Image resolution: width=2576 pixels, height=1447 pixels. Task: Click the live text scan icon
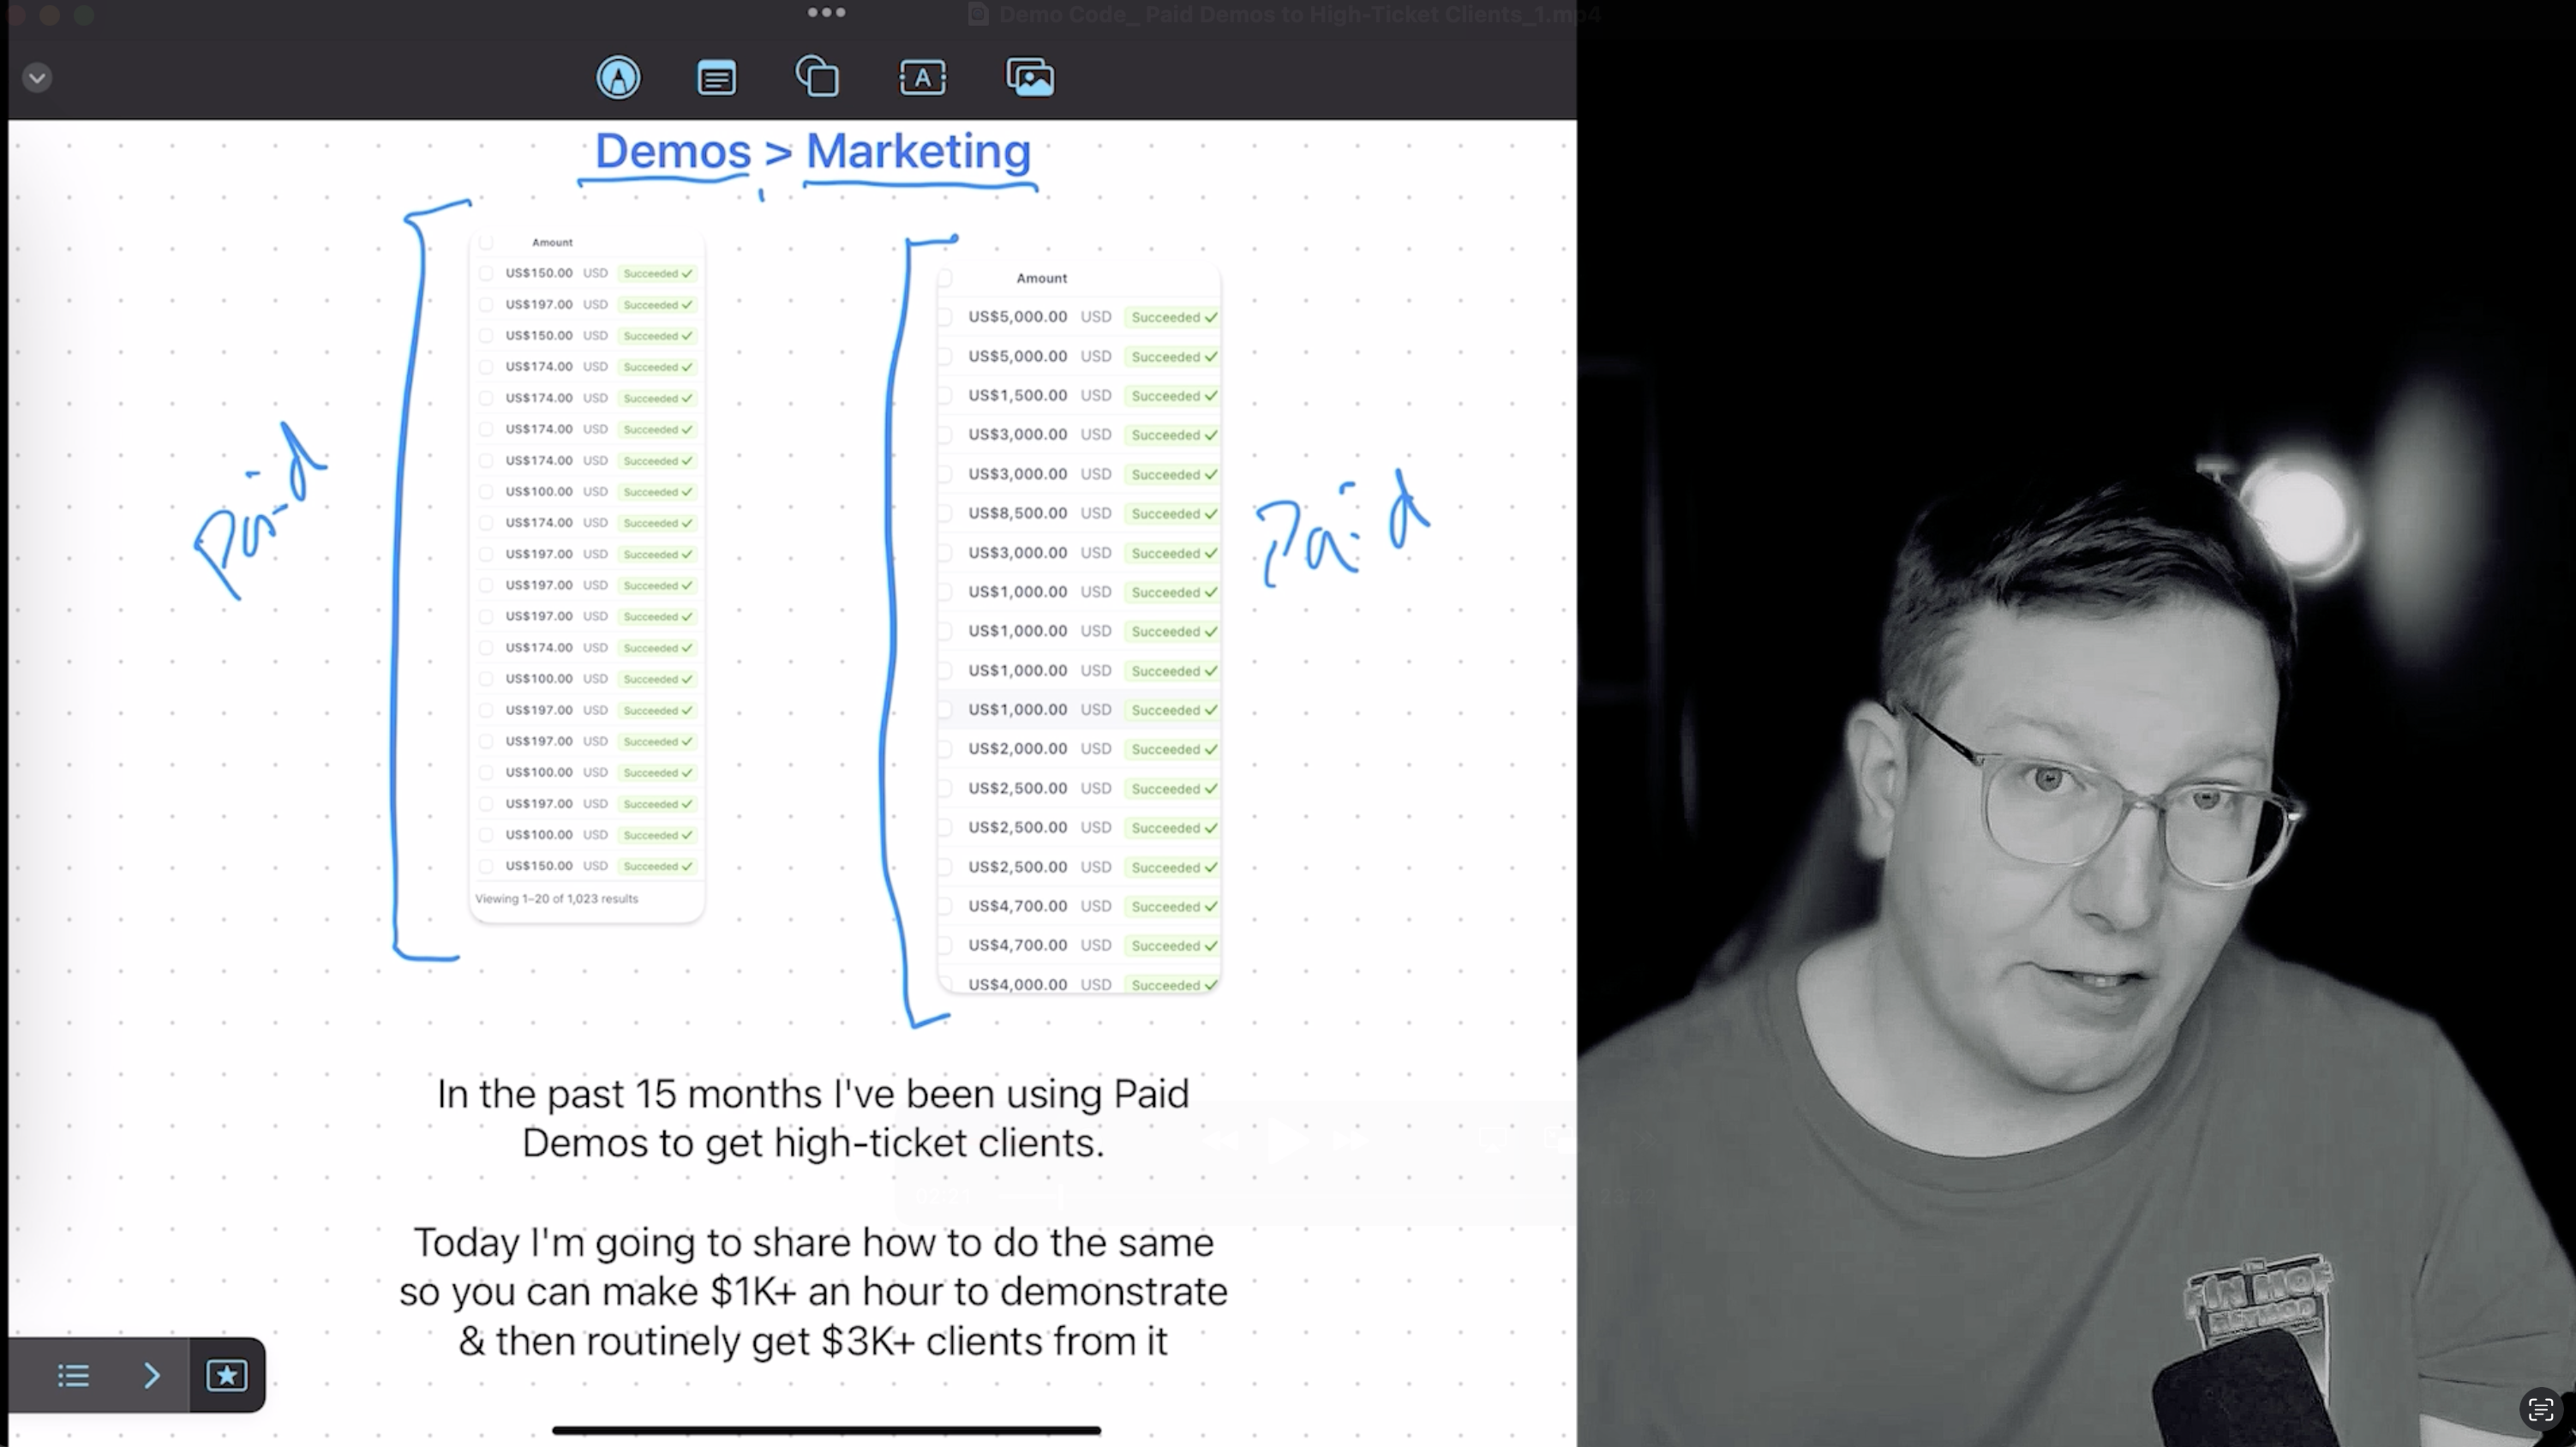coord(2540,1410)
